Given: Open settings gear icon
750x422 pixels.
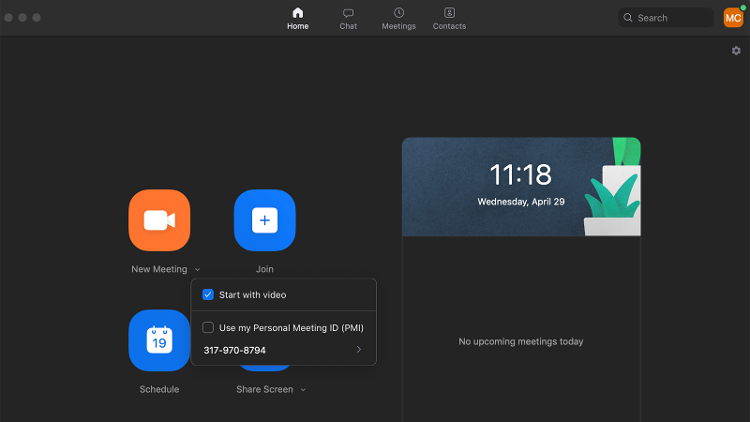Looking at the screenshot, I should [736, 51].
